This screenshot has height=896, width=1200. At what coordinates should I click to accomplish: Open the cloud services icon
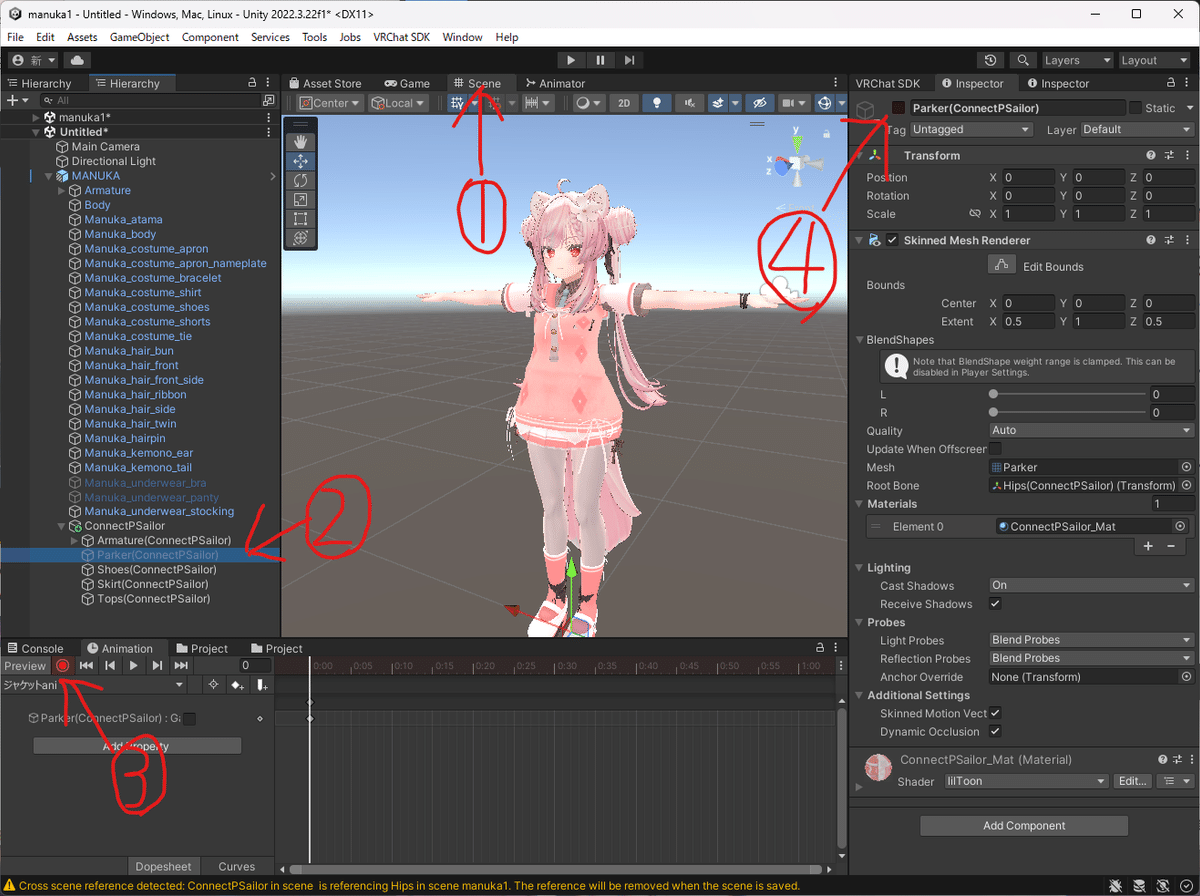[77, 61]
